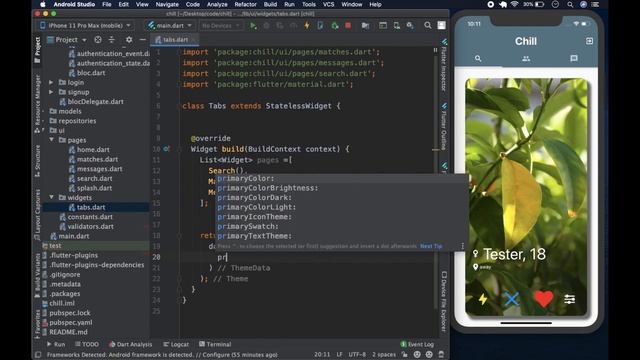Click the UTF-8 encoding in status bar
The width and height of the screenshot is (640, 360).
click(x=357, y=354)
